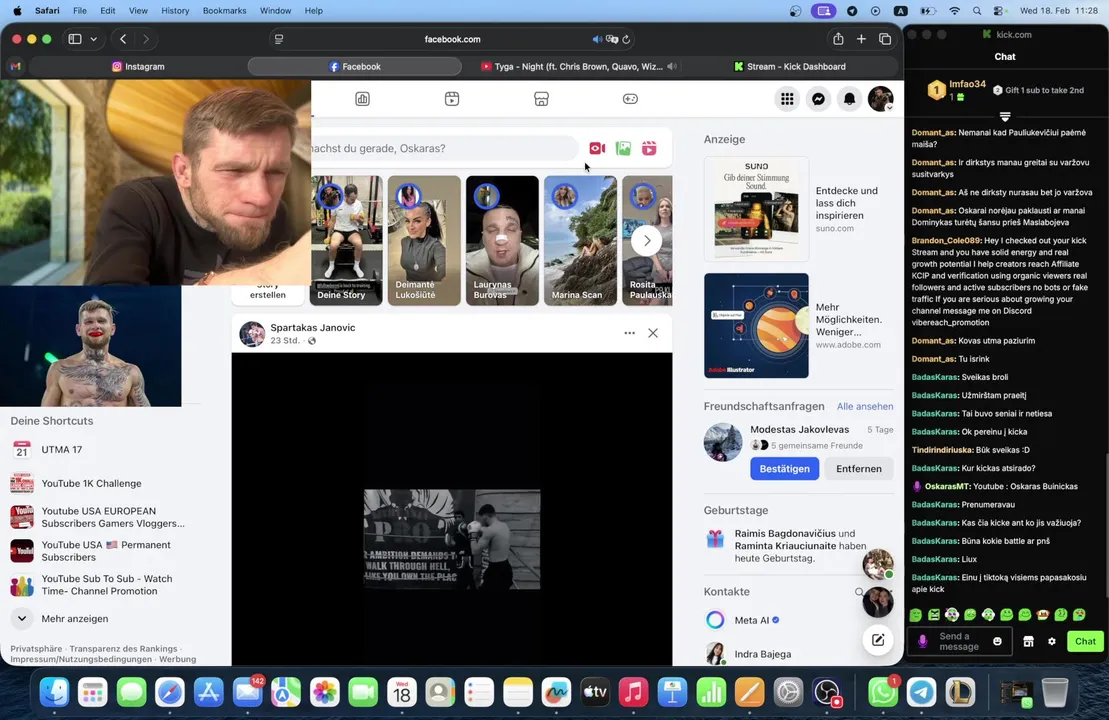Open Safari File menu
This screenshot has width=1109, height=720.
(80, 11)
